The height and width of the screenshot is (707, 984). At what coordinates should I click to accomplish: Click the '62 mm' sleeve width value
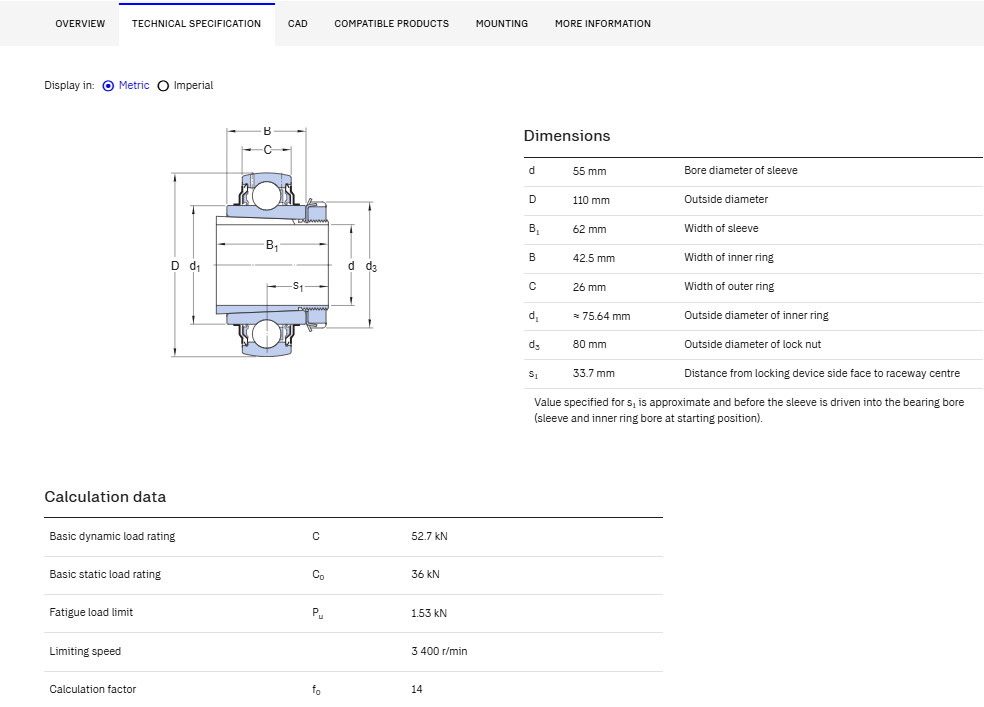(x=589, y=229)
